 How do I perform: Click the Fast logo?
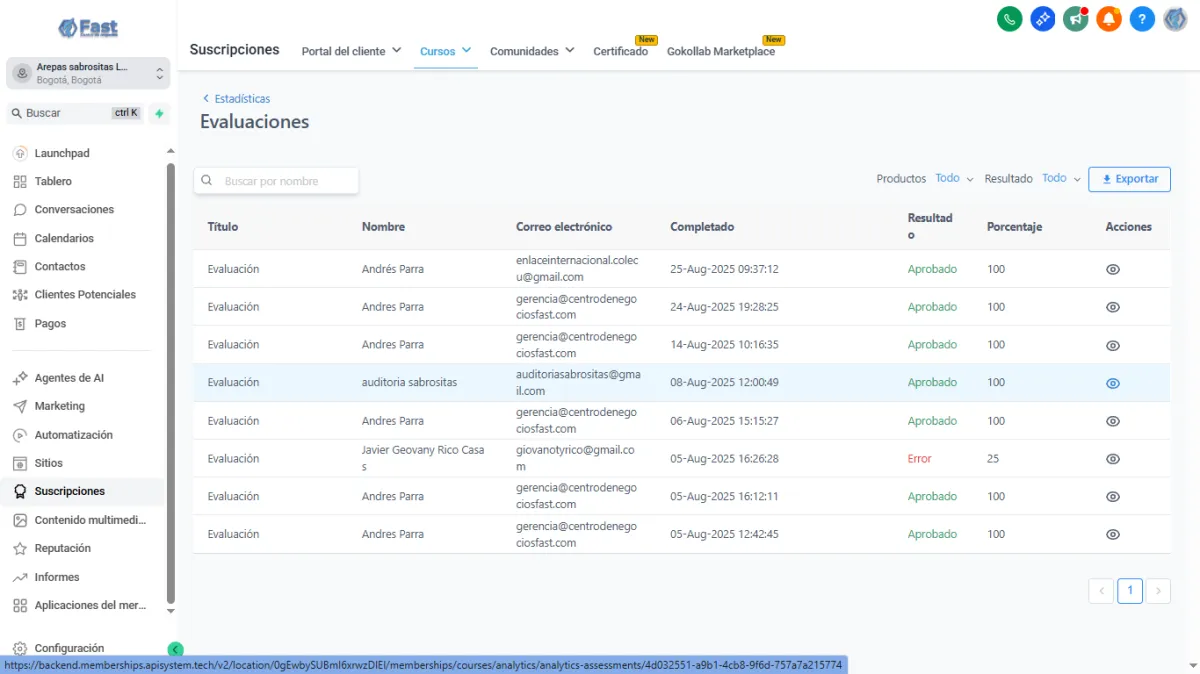[88, 28]
